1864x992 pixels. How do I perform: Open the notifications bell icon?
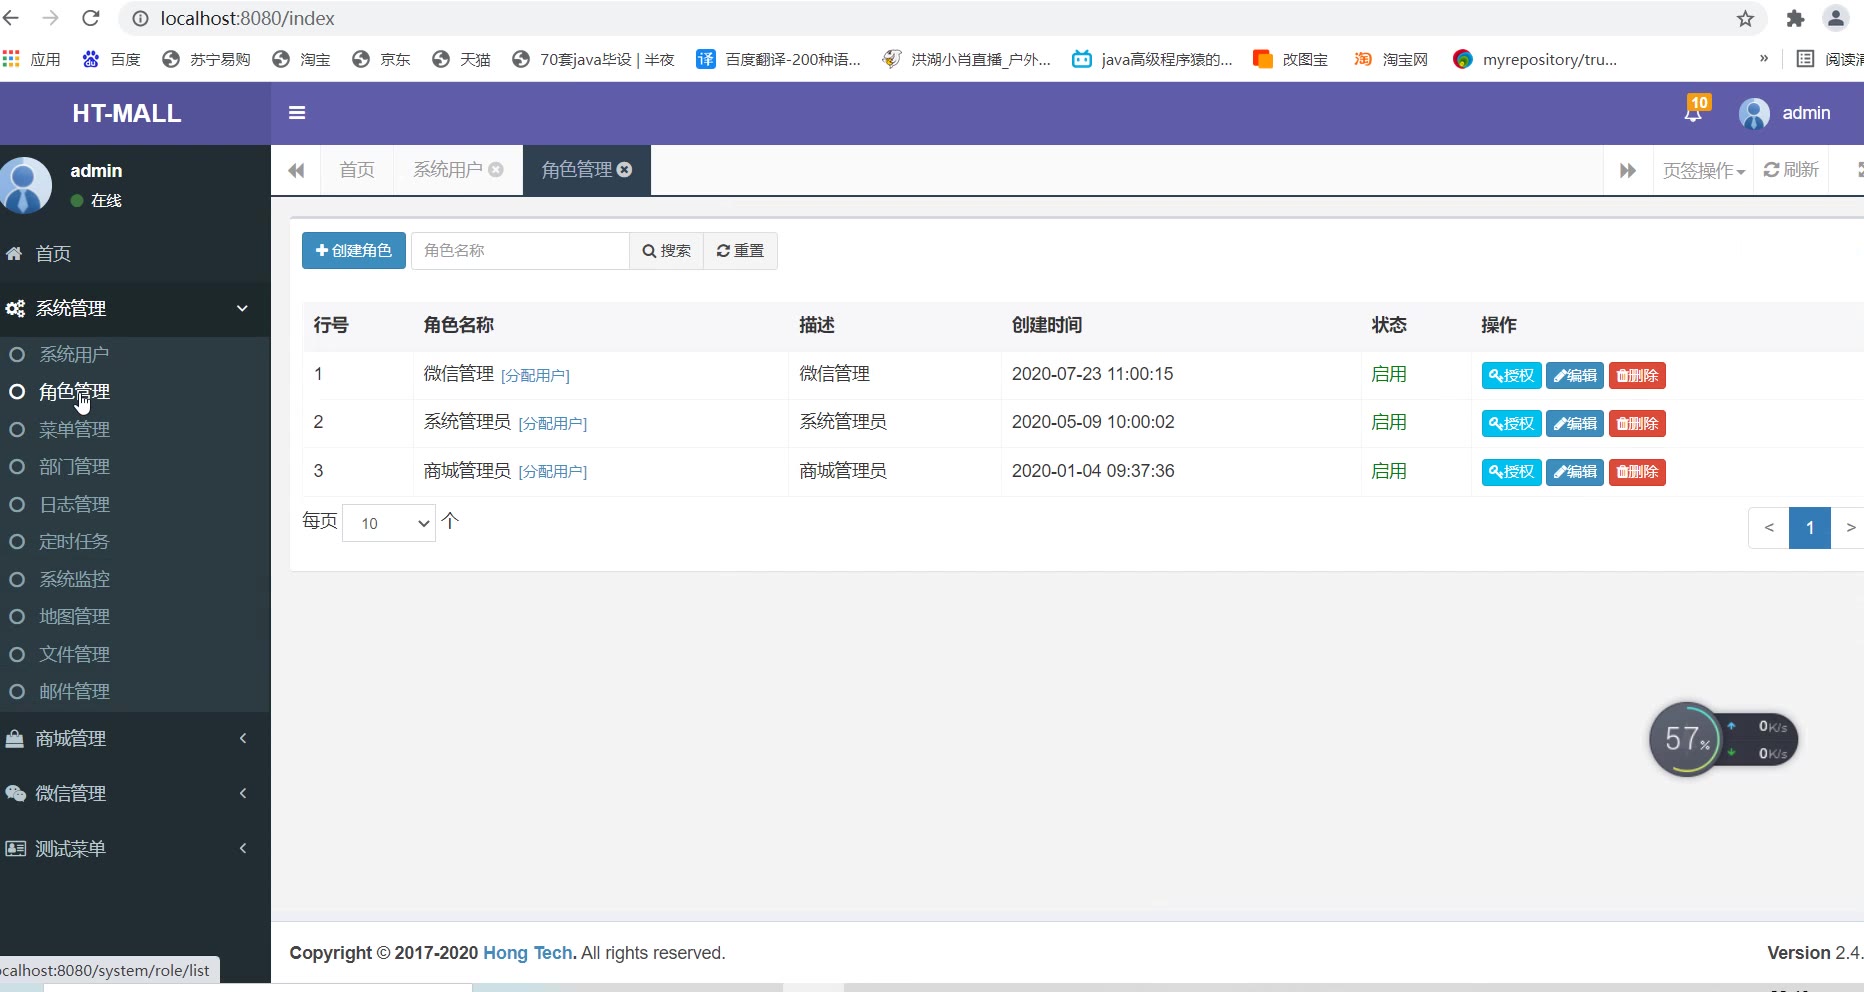click(x=1694, y=112)
